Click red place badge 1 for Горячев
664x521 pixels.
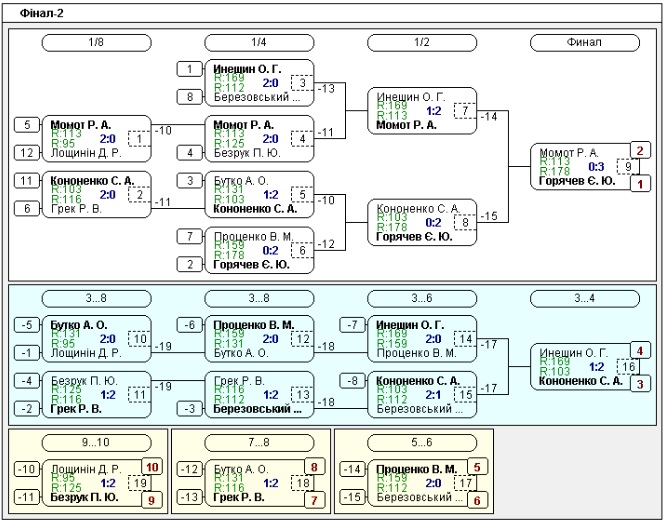(640, 184)
